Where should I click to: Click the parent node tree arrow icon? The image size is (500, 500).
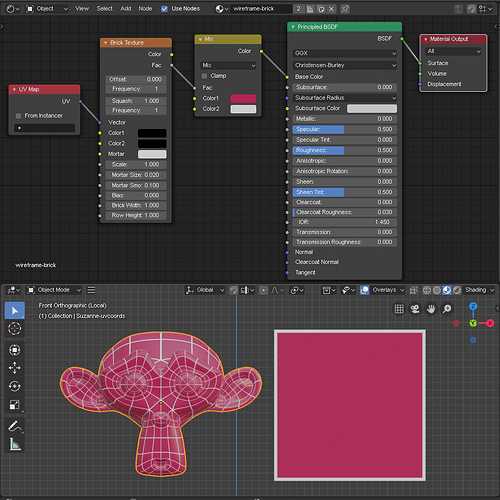click(458, 9)
